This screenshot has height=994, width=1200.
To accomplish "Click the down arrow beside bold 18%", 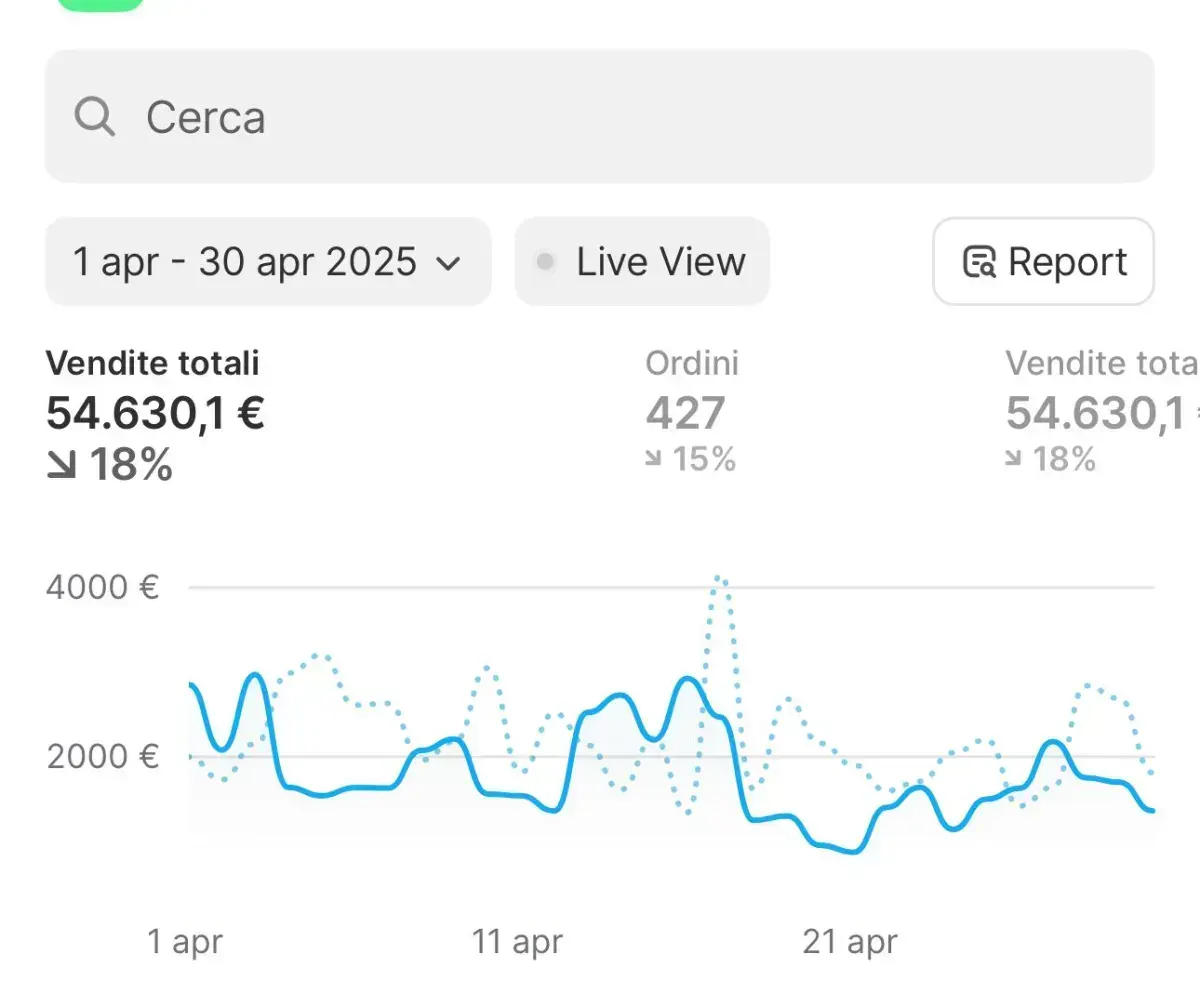I will 63,465.
